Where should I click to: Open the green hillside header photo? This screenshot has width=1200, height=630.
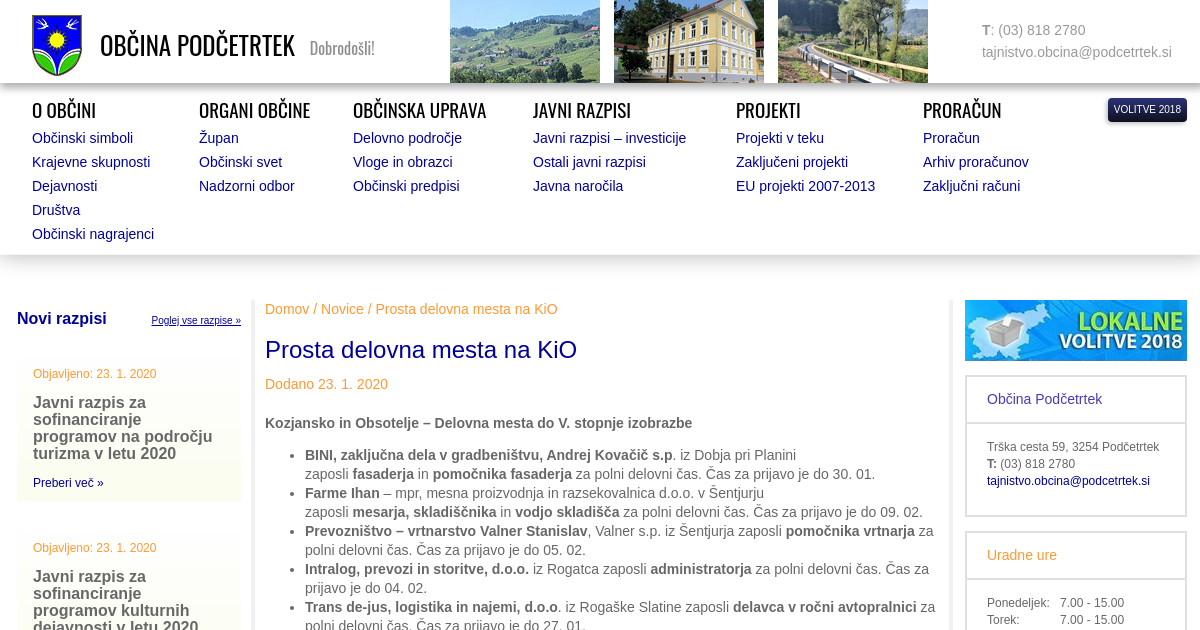525,41
